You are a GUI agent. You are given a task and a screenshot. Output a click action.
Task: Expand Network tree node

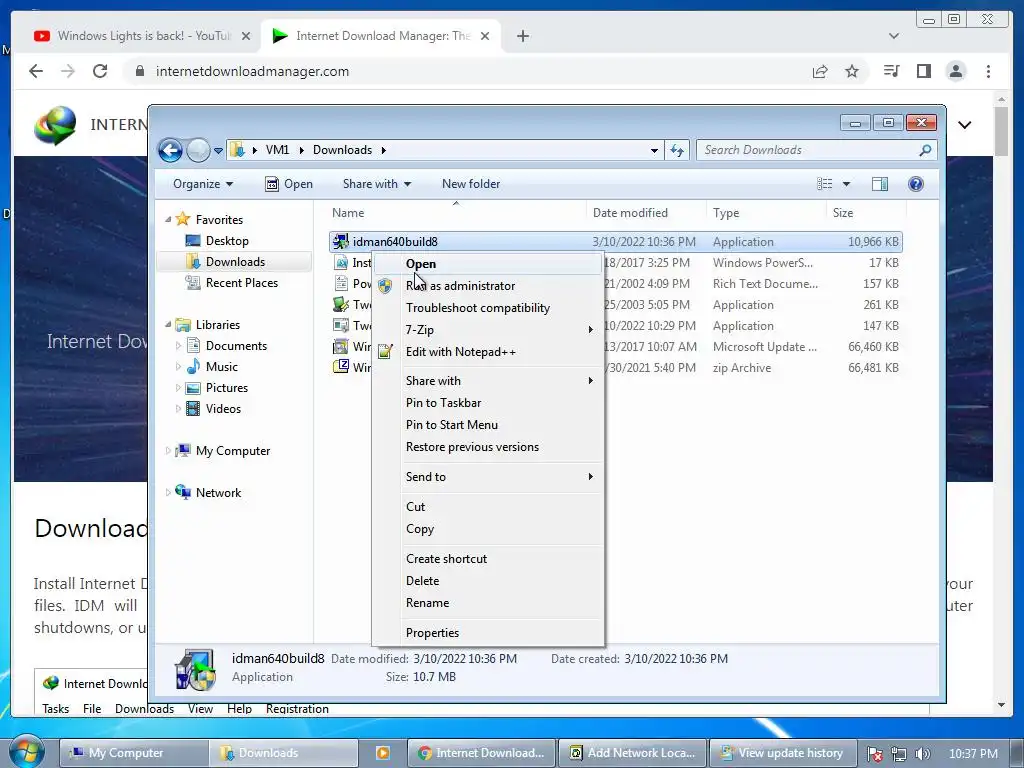[168, 492]
